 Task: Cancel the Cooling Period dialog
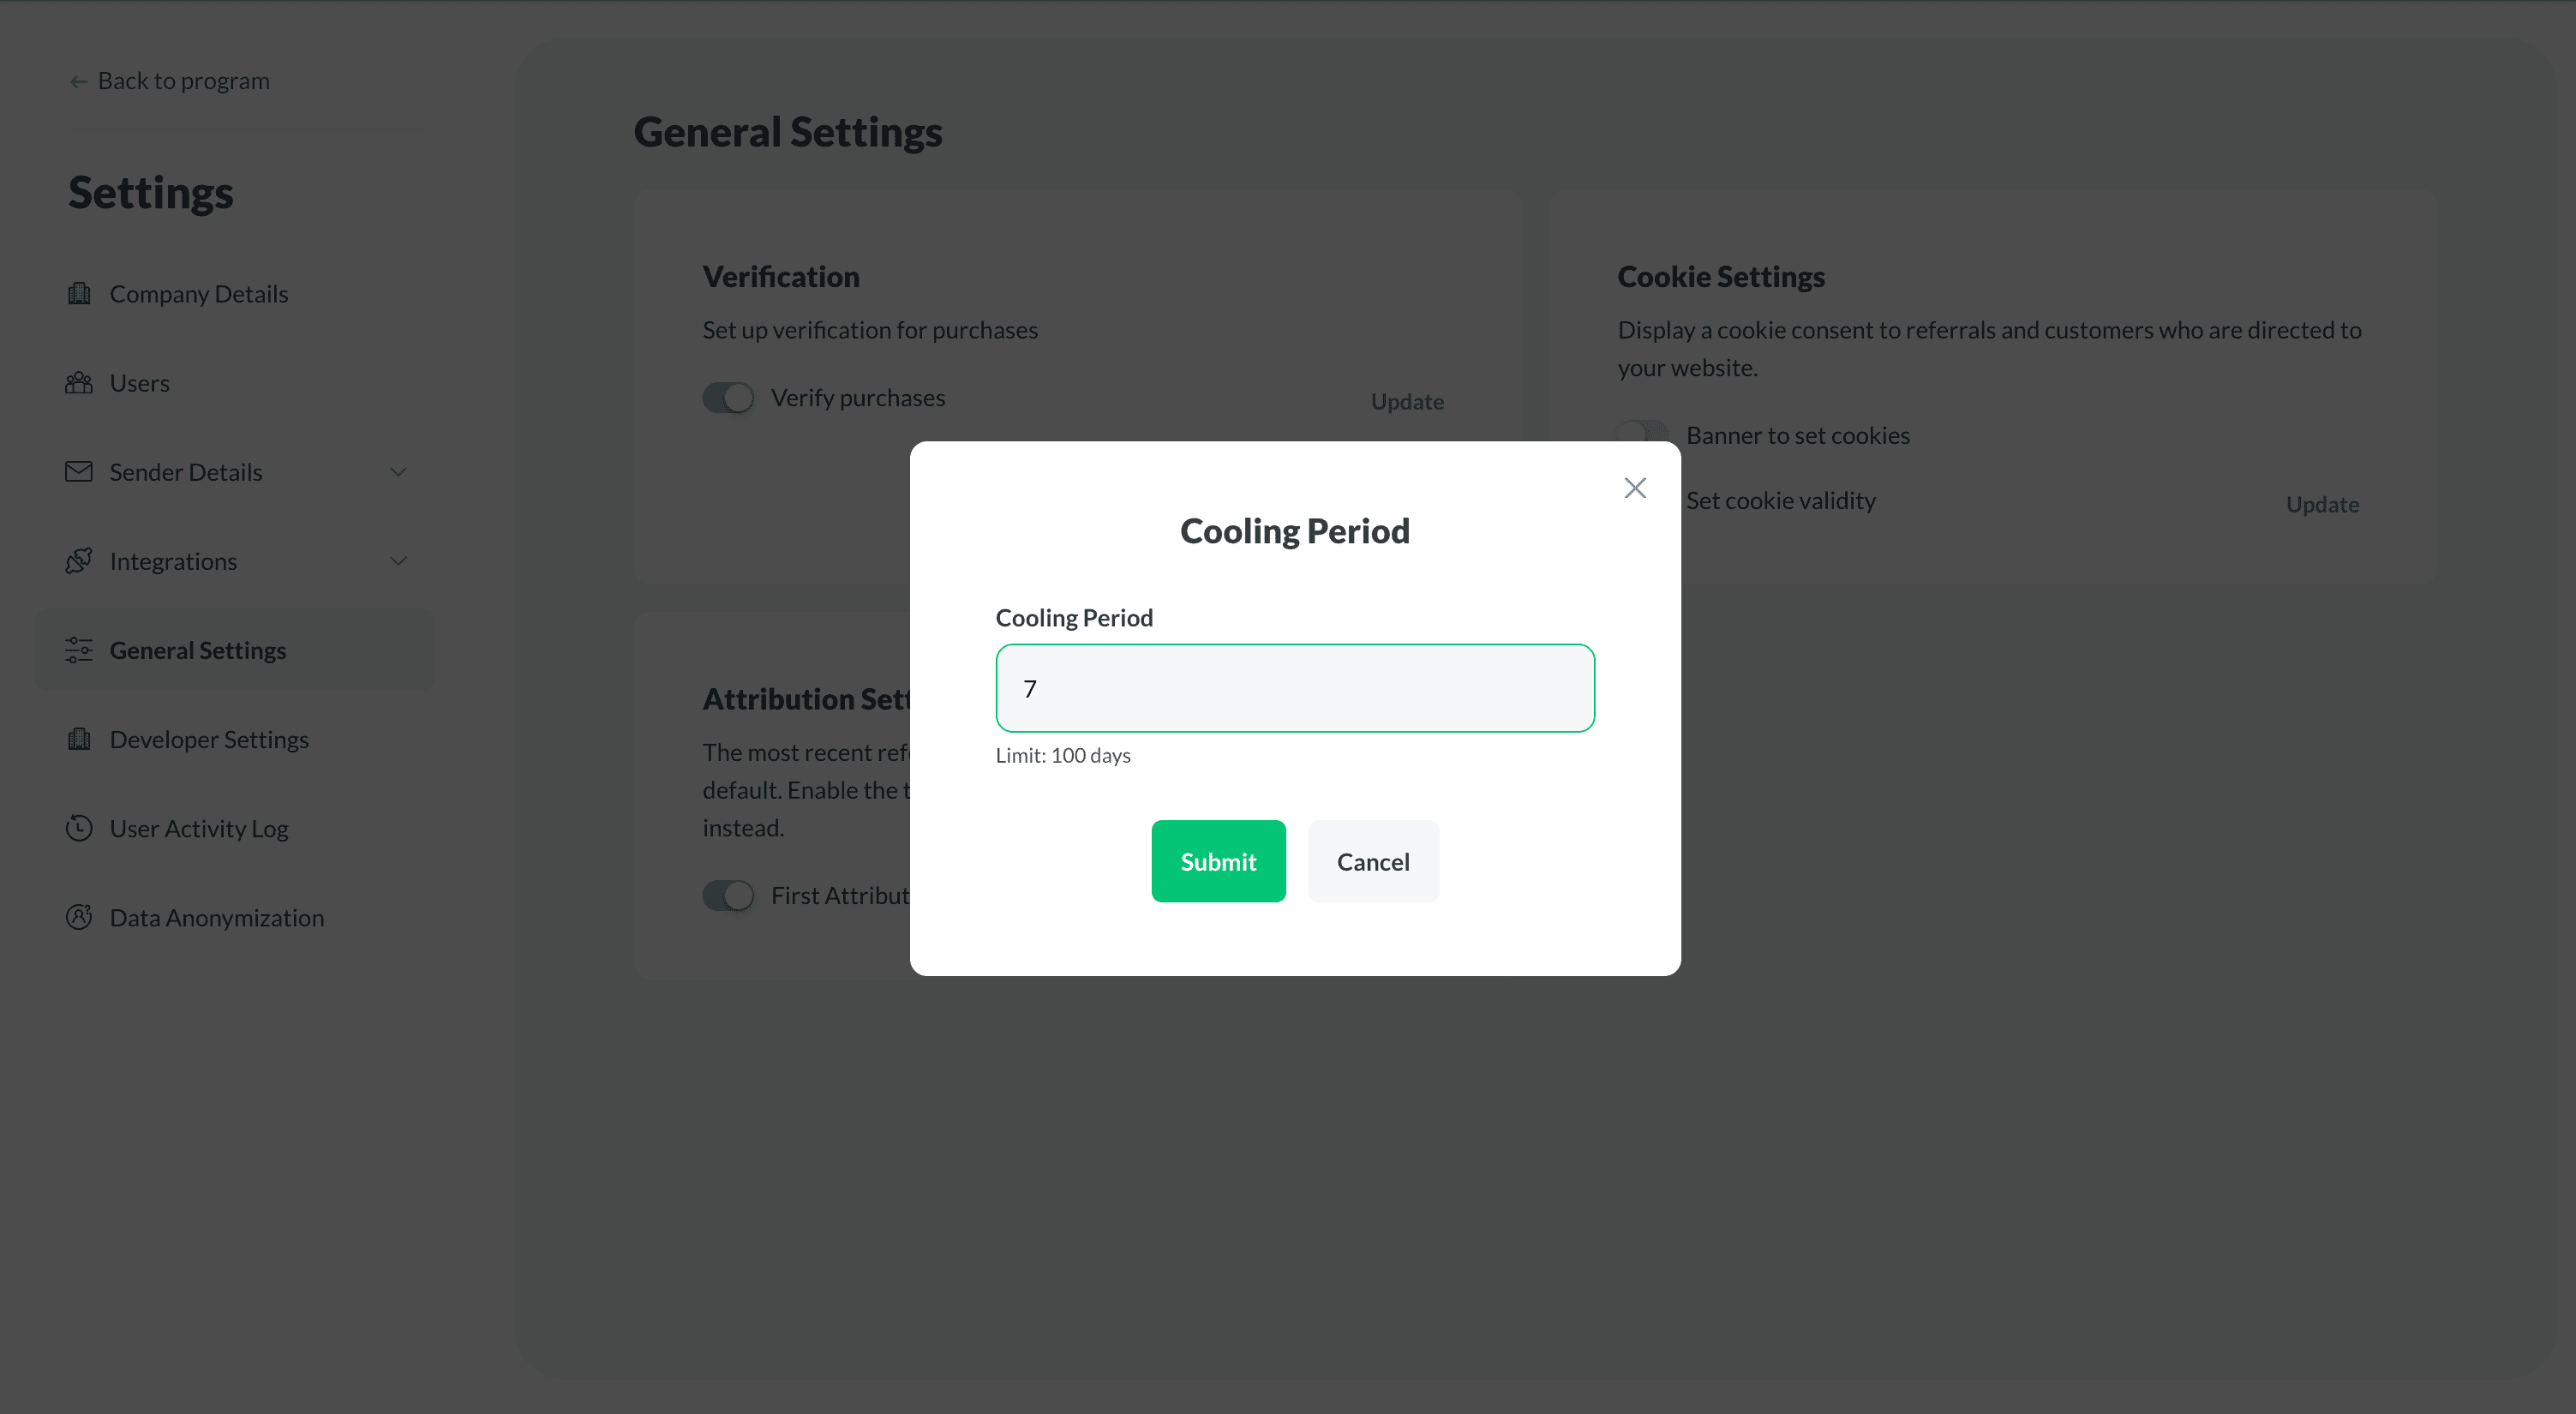[1373, 861]
